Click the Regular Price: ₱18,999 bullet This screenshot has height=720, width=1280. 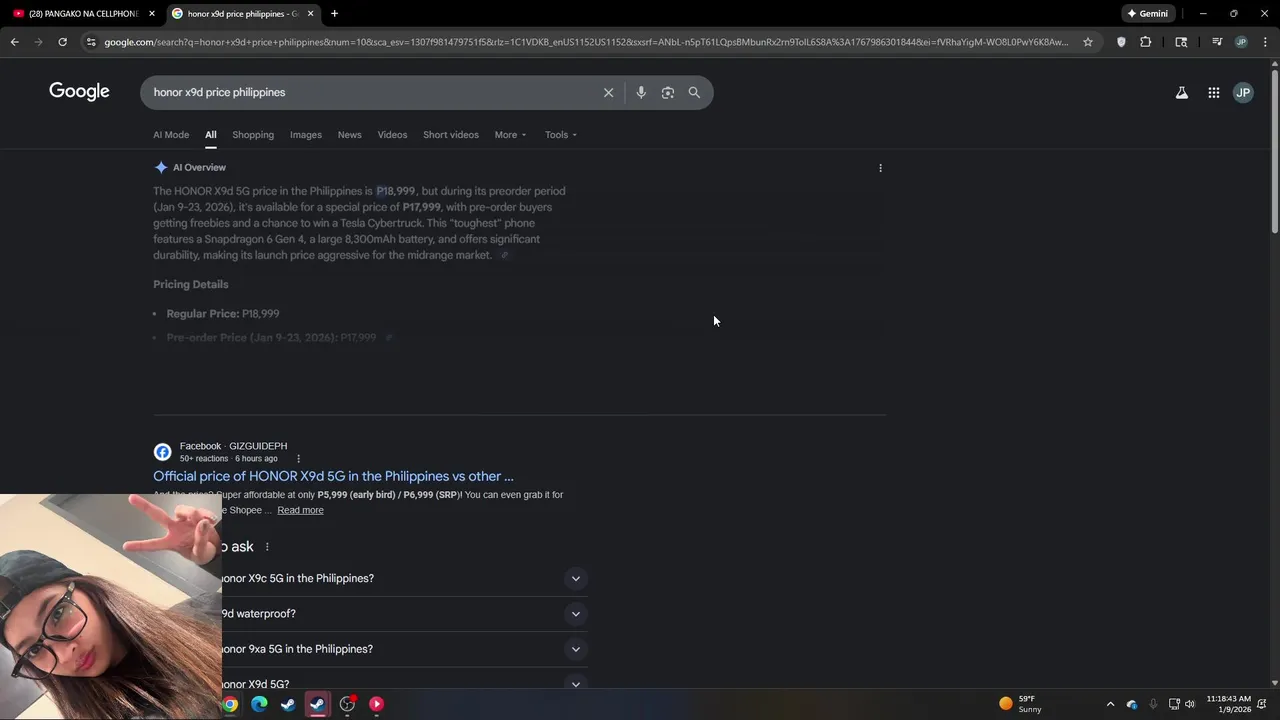coord(223,314)
